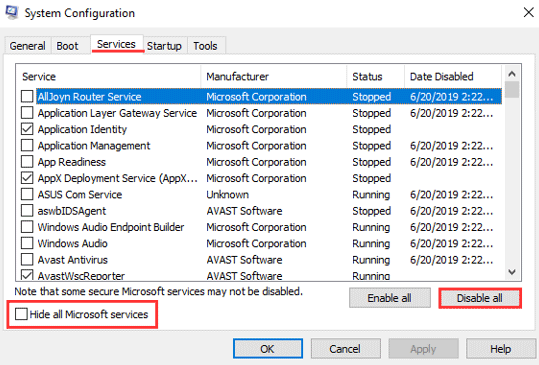Image resolution: width=539 pixels, height=365 pixels.
Task: Select Application Layer Gateway Service row name
Action: 117,113
